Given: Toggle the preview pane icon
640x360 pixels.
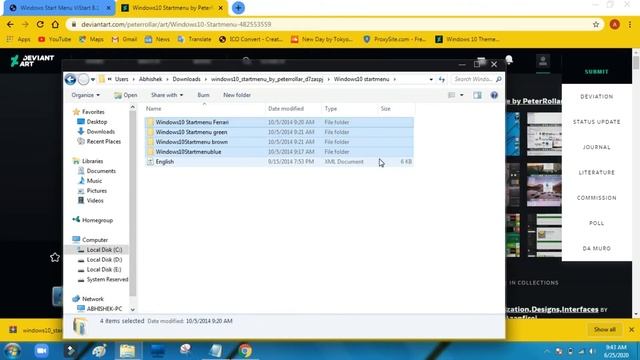Looking at the screenshot, I should (x=477, y=95).
